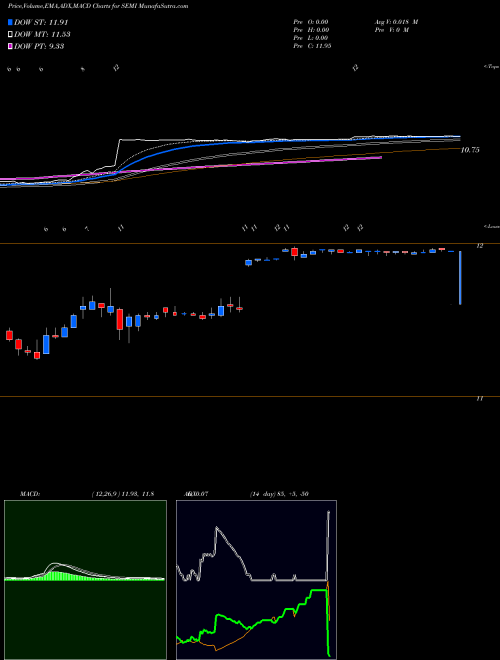Click the 'MACD:' panel heading
The height and width of the screenshot is (660, 500).
tap(30, 494)
